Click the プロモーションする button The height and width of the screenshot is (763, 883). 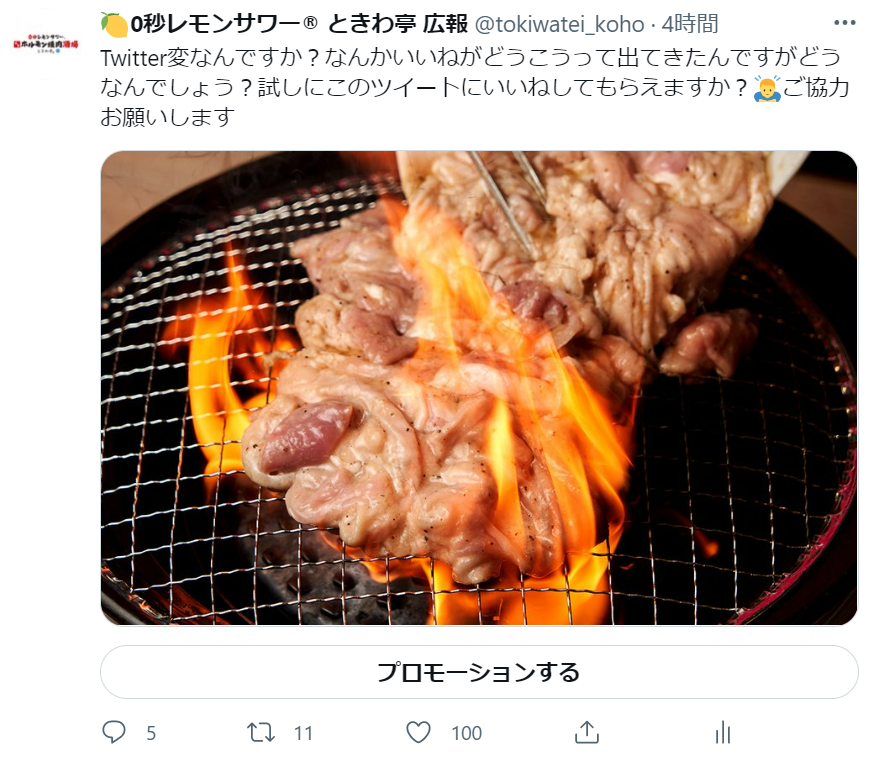coord(479,672)
